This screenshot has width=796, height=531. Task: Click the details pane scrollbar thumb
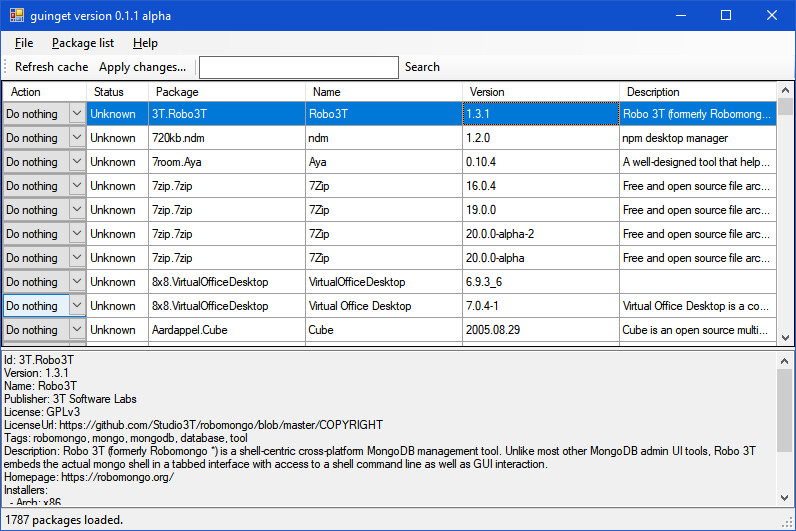pos(784,410)
